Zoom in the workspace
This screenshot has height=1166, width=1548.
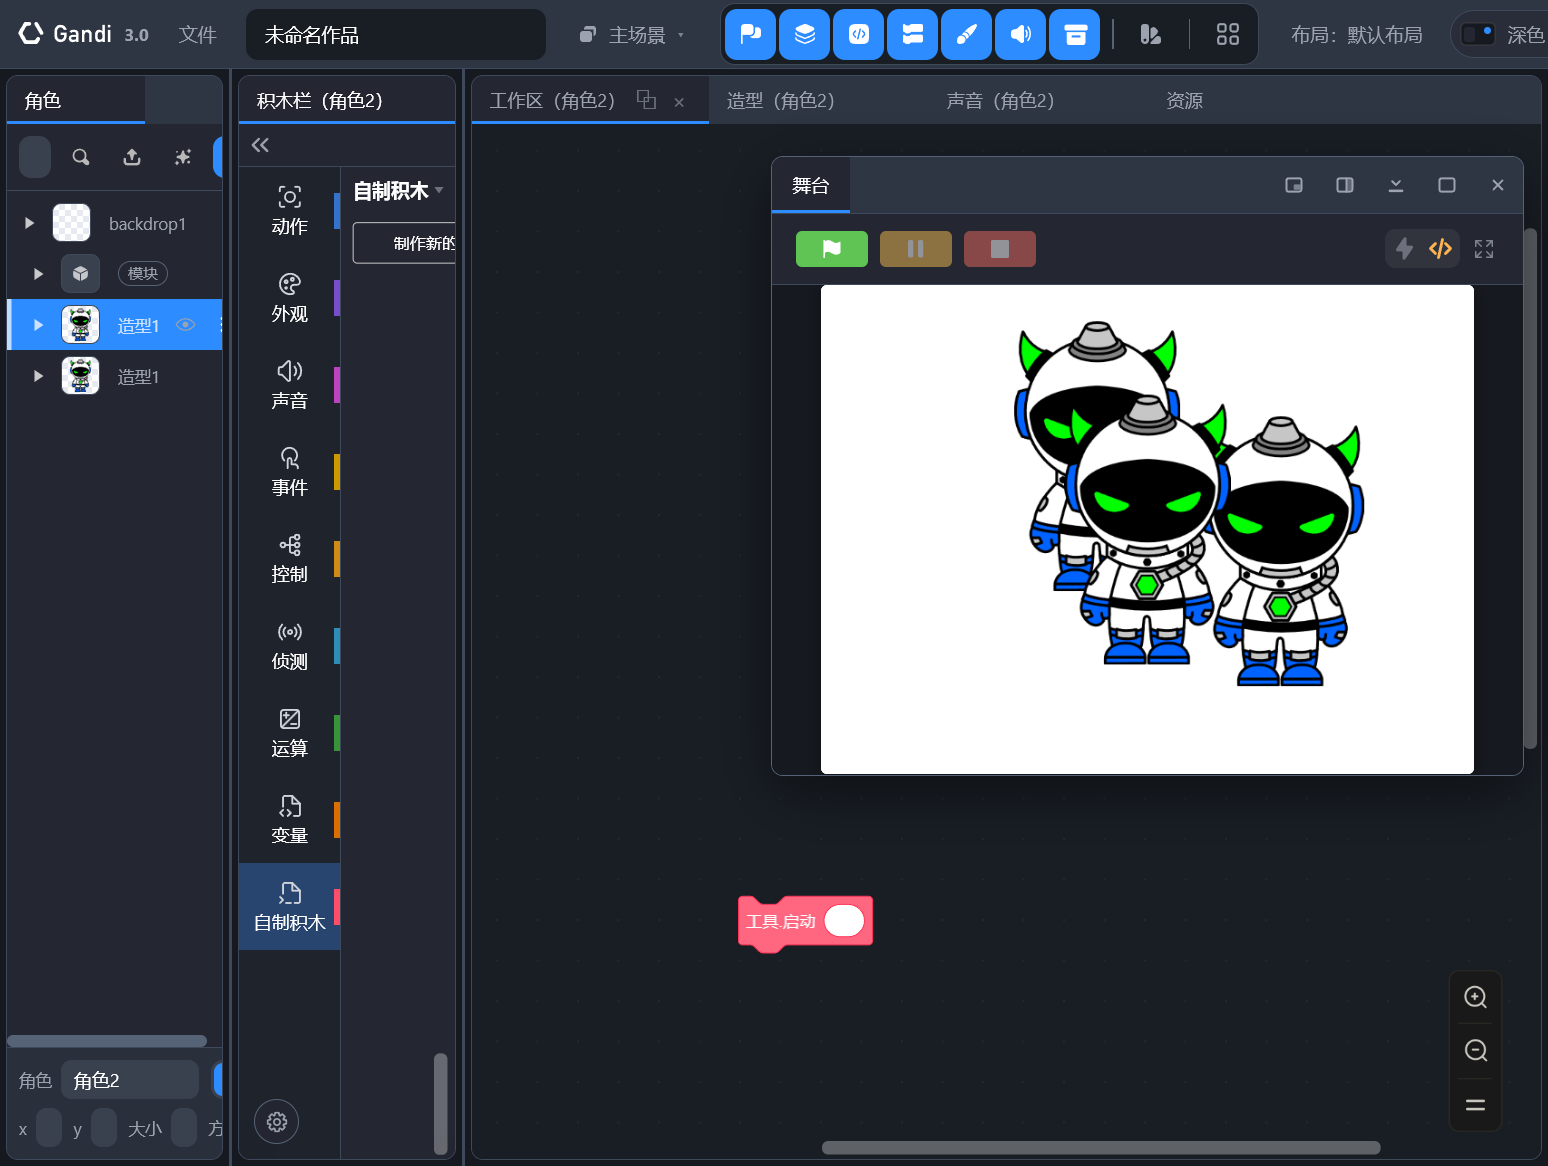[1476, 997]
